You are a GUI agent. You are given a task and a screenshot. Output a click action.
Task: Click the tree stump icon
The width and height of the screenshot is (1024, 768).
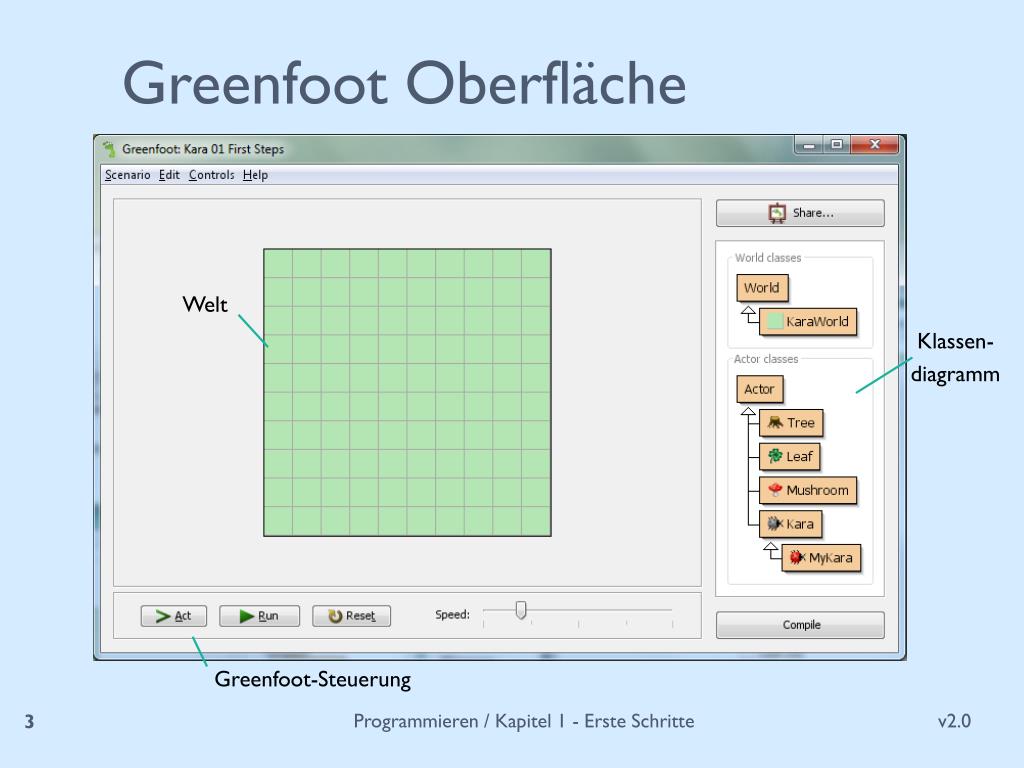pos(775,423)
